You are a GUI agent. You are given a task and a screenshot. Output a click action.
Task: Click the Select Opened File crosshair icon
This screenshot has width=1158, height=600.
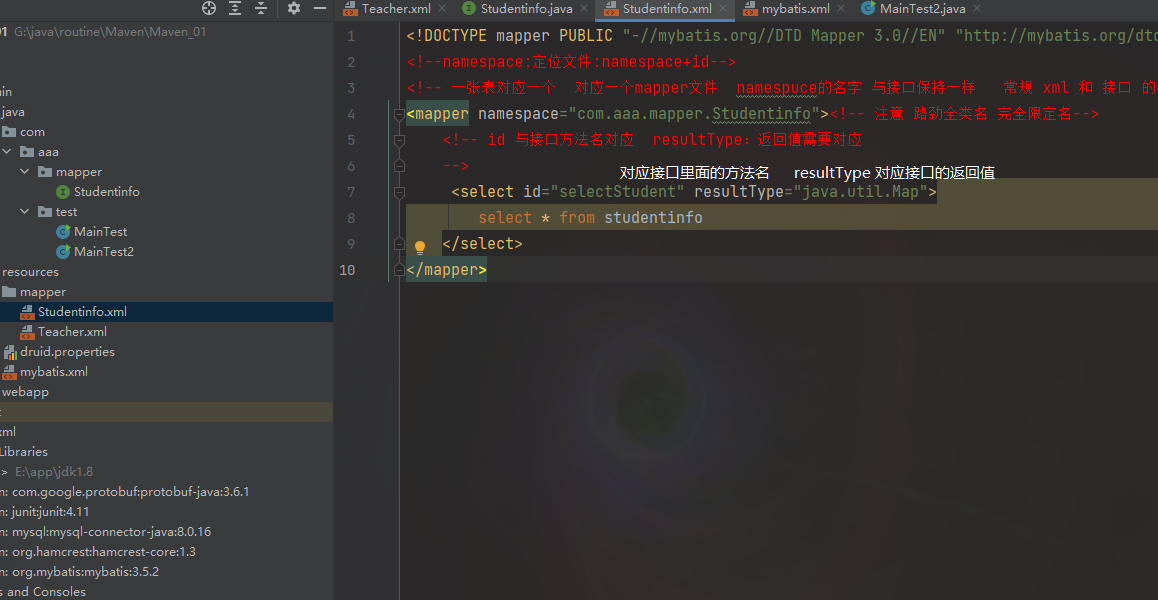coord(209,8)
